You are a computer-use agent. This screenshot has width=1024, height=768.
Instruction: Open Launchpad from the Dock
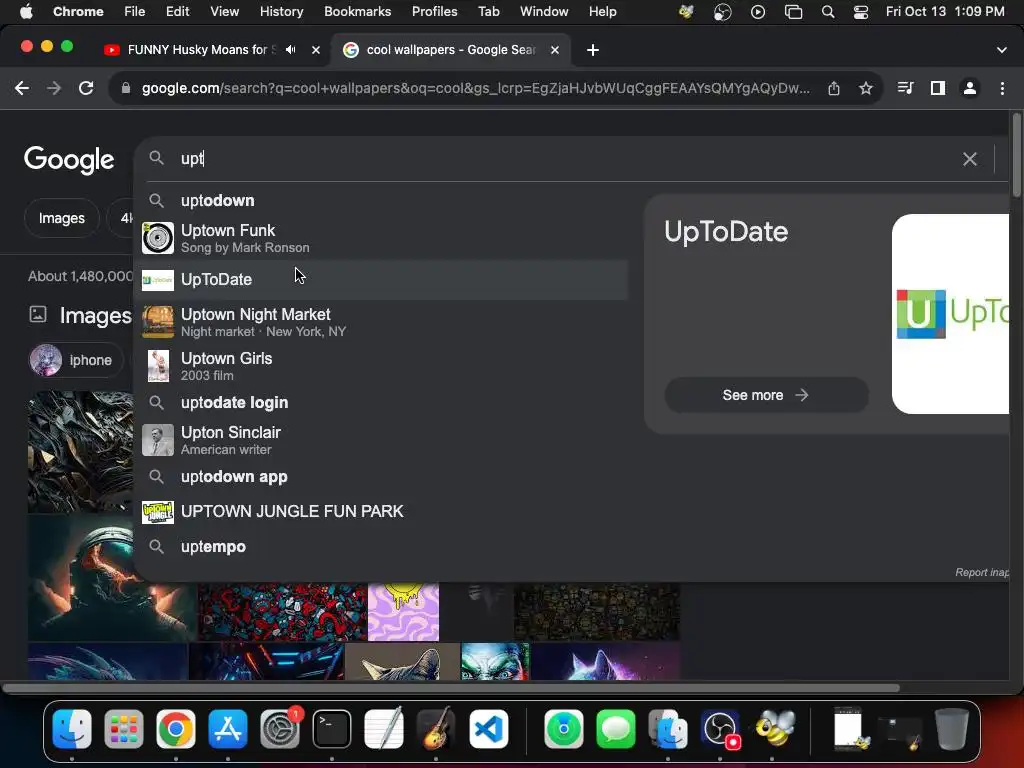pyautogui.click(x=123, y=728)
